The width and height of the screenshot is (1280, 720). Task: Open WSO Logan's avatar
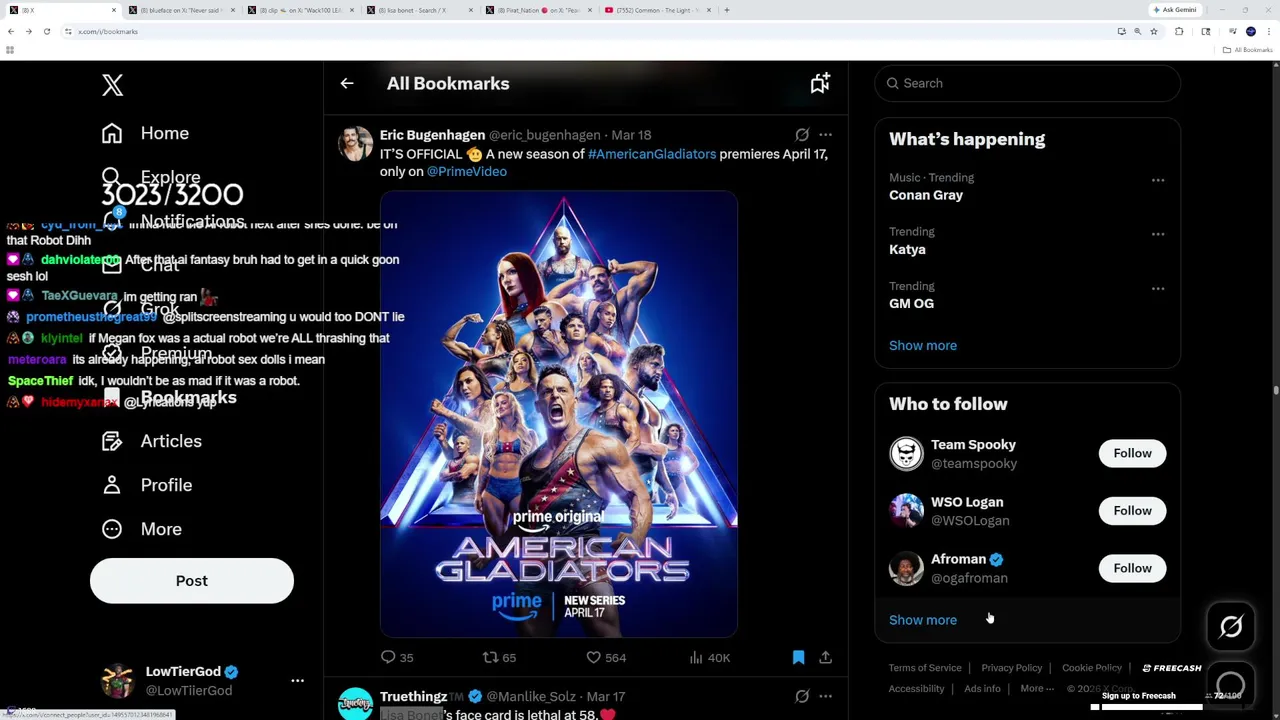(906, 511)
